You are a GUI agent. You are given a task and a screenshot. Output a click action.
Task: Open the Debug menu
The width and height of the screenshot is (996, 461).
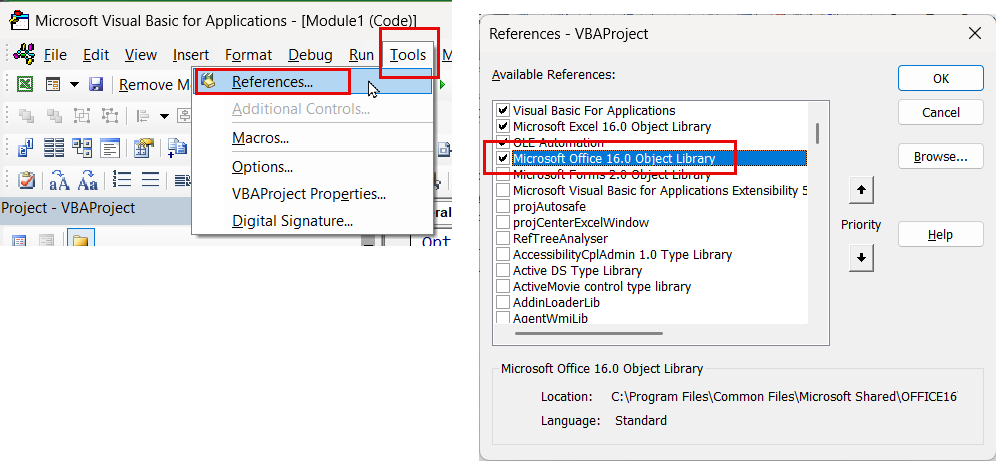pyautogui.click(x=310, y=55)
